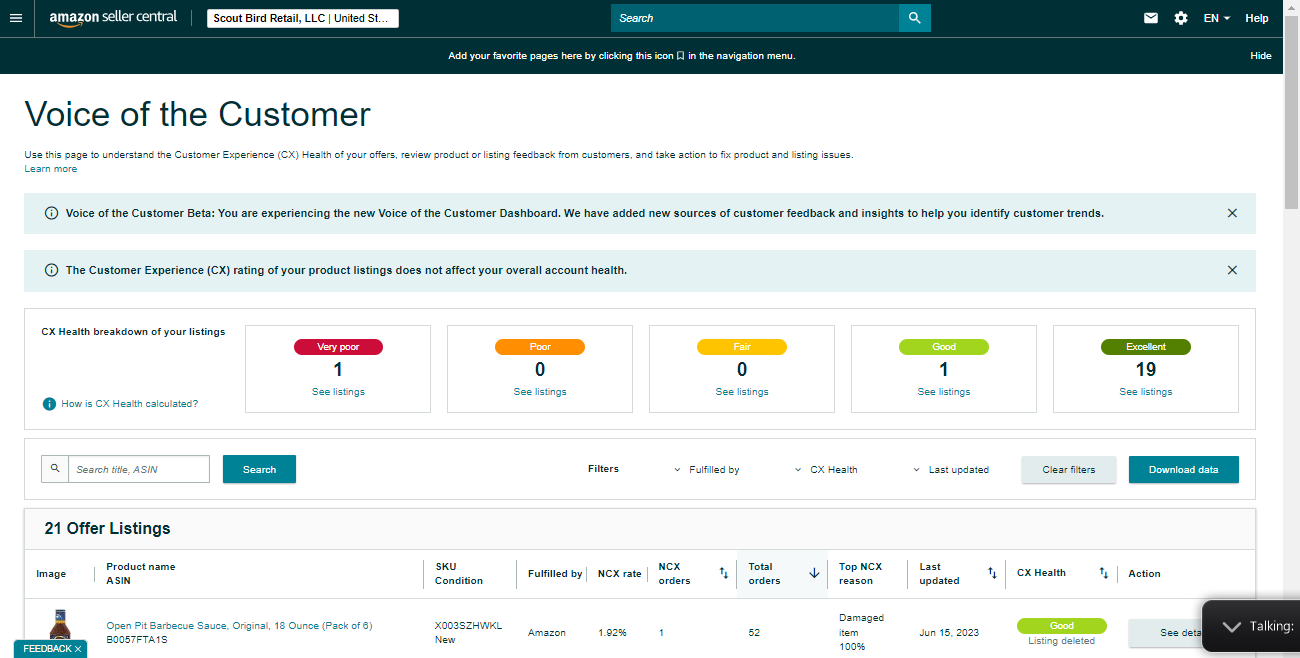Image resolution: width=1300 pixels, height=658 pixels.
Task: Click ASIN text B0057FTA1S
Action: click(137, 639)
